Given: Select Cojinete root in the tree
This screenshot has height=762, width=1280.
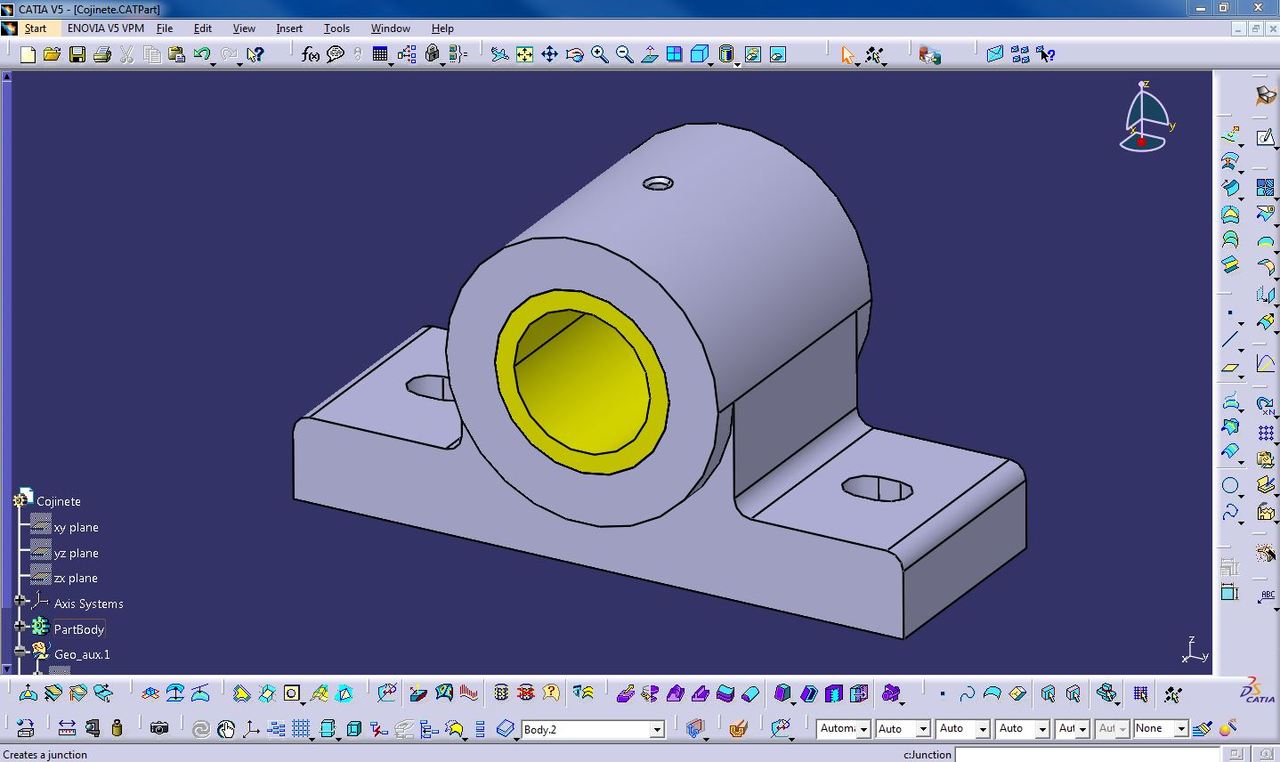Looking at the screenshot, I should tap(58, 501).
